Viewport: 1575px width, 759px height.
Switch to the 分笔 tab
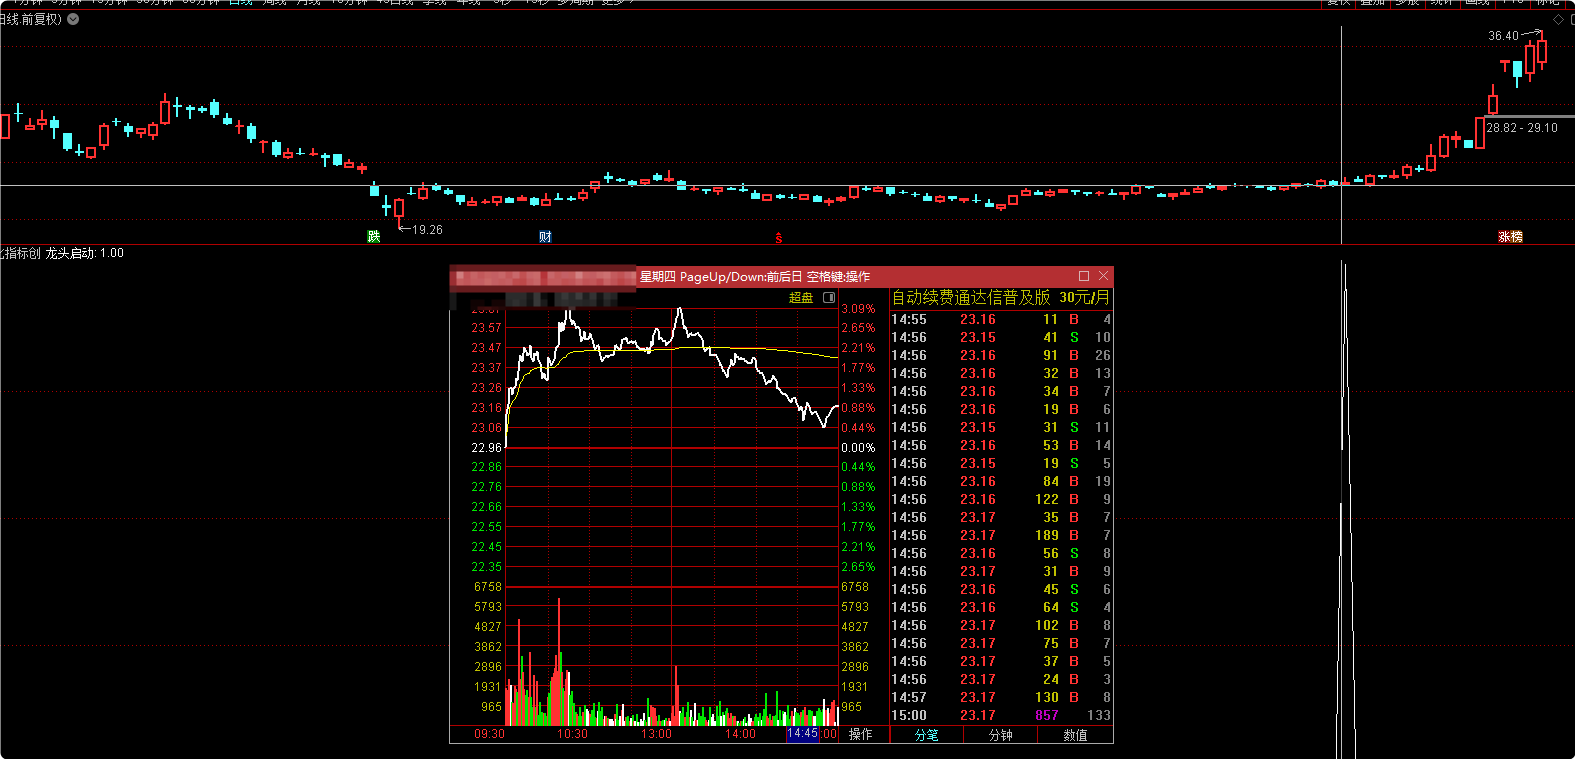pyautogui.click(x=927, y=735)
